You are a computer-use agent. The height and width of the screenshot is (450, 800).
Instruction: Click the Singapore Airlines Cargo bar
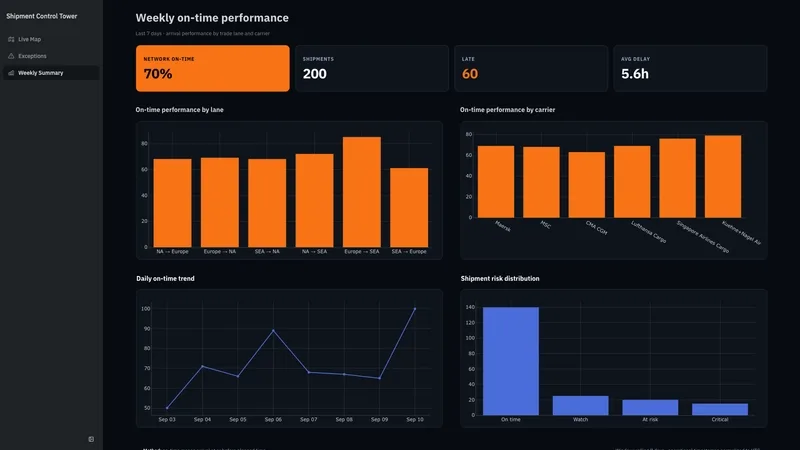678,178
